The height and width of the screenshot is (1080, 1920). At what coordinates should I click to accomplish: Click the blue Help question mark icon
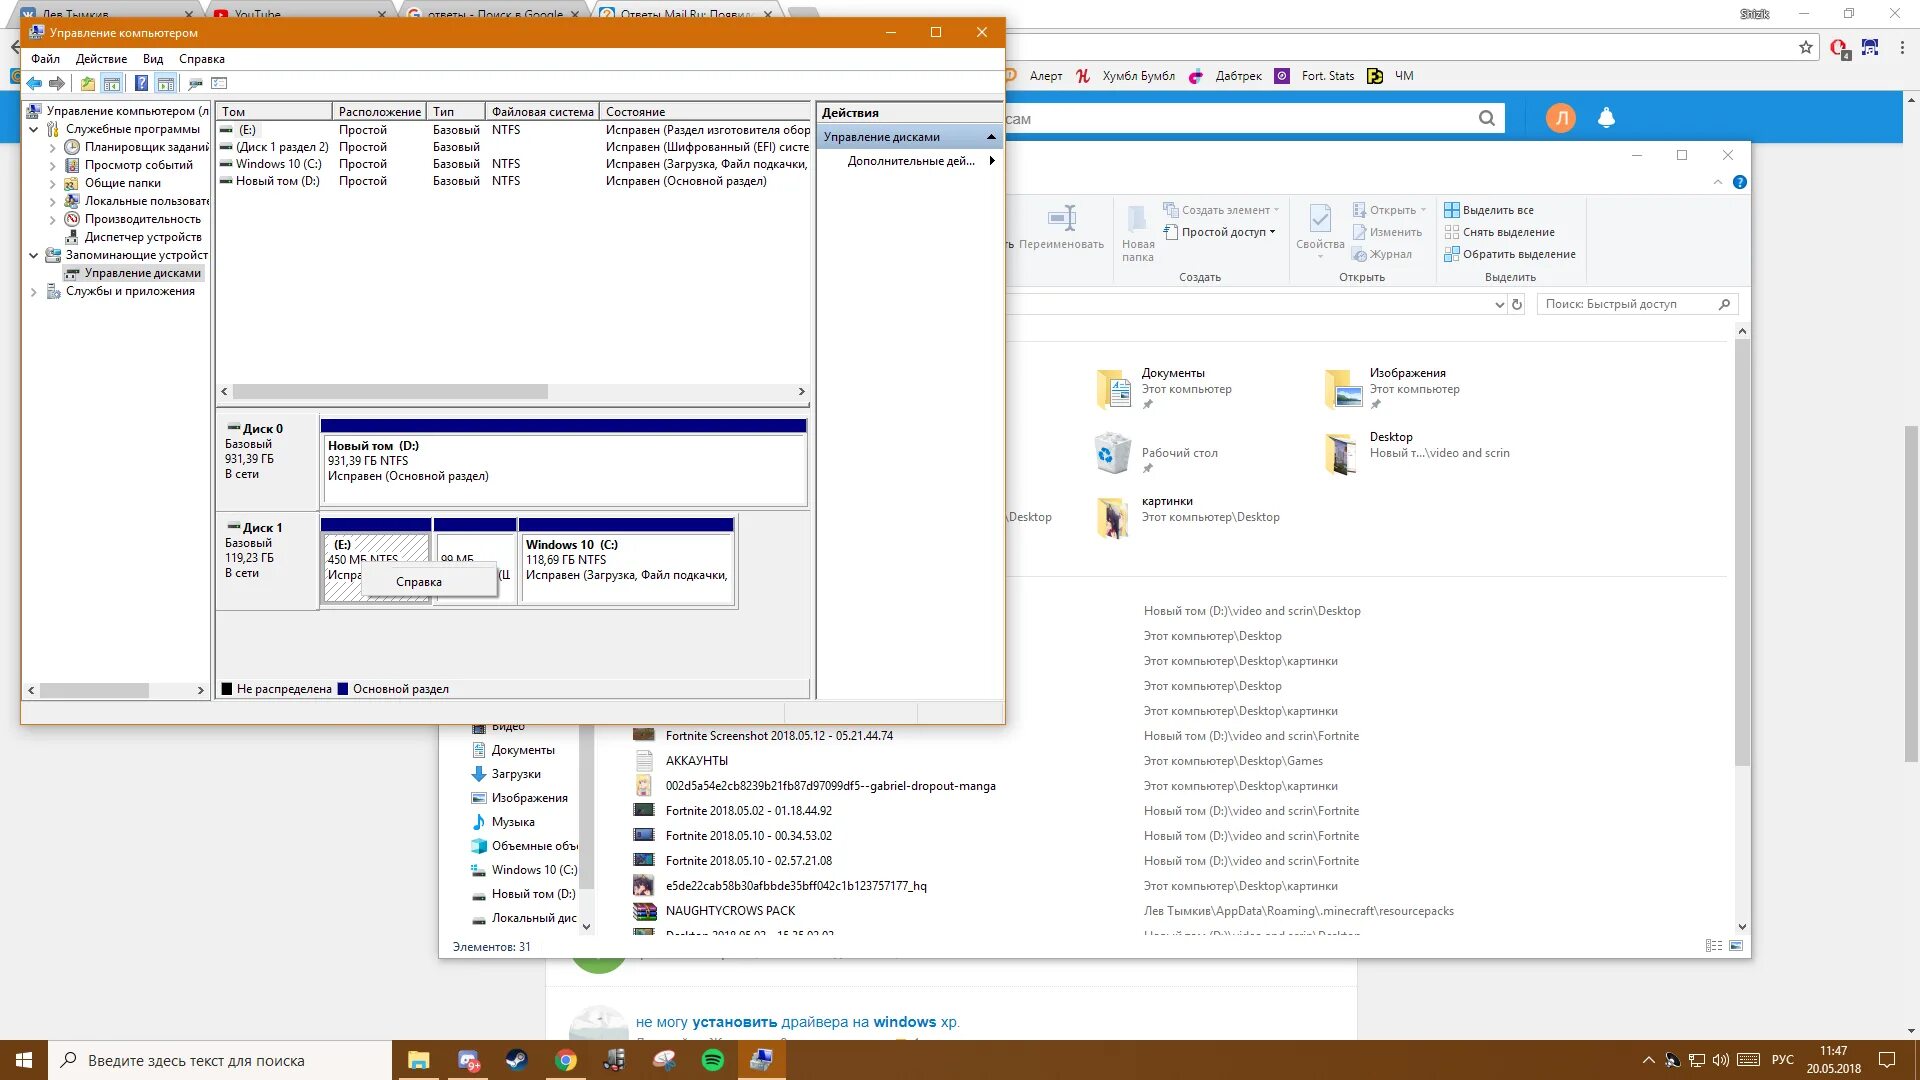pyautogui.click(x=141, y=84)
